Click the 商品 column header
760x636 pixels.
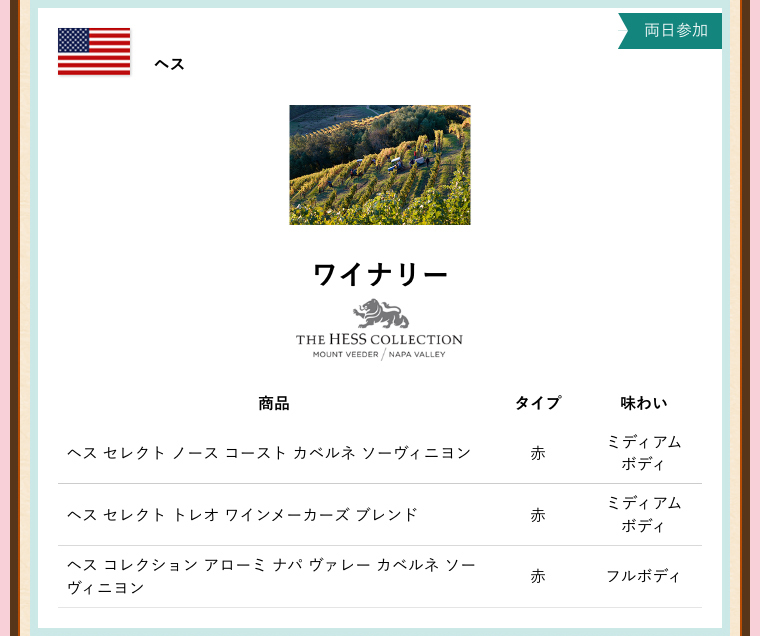273,403
